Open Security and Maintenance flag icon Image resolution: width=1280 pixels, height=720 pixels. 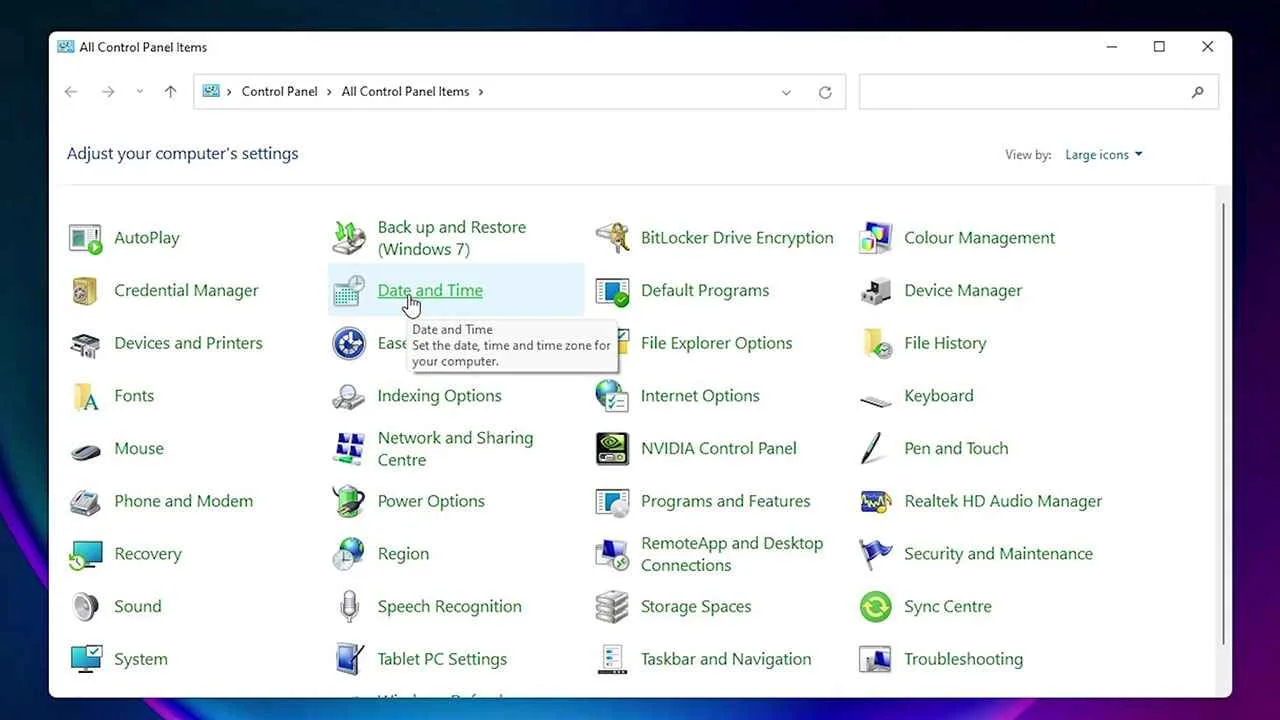(876, 554)
